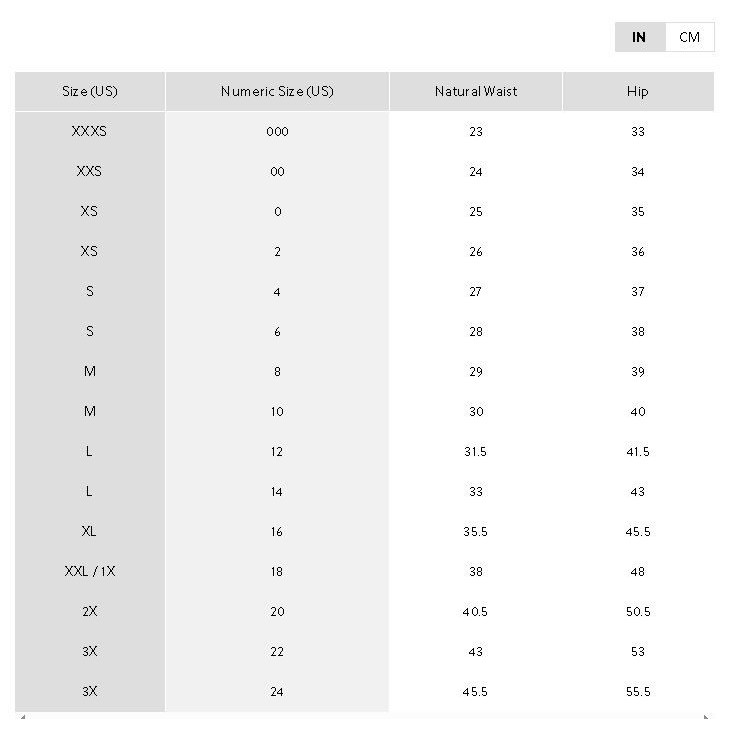Image resolution: width=736 pixels, height=736 pixels.
Task: Click the 31.5 natural waist value
Action: coord(476,451)
